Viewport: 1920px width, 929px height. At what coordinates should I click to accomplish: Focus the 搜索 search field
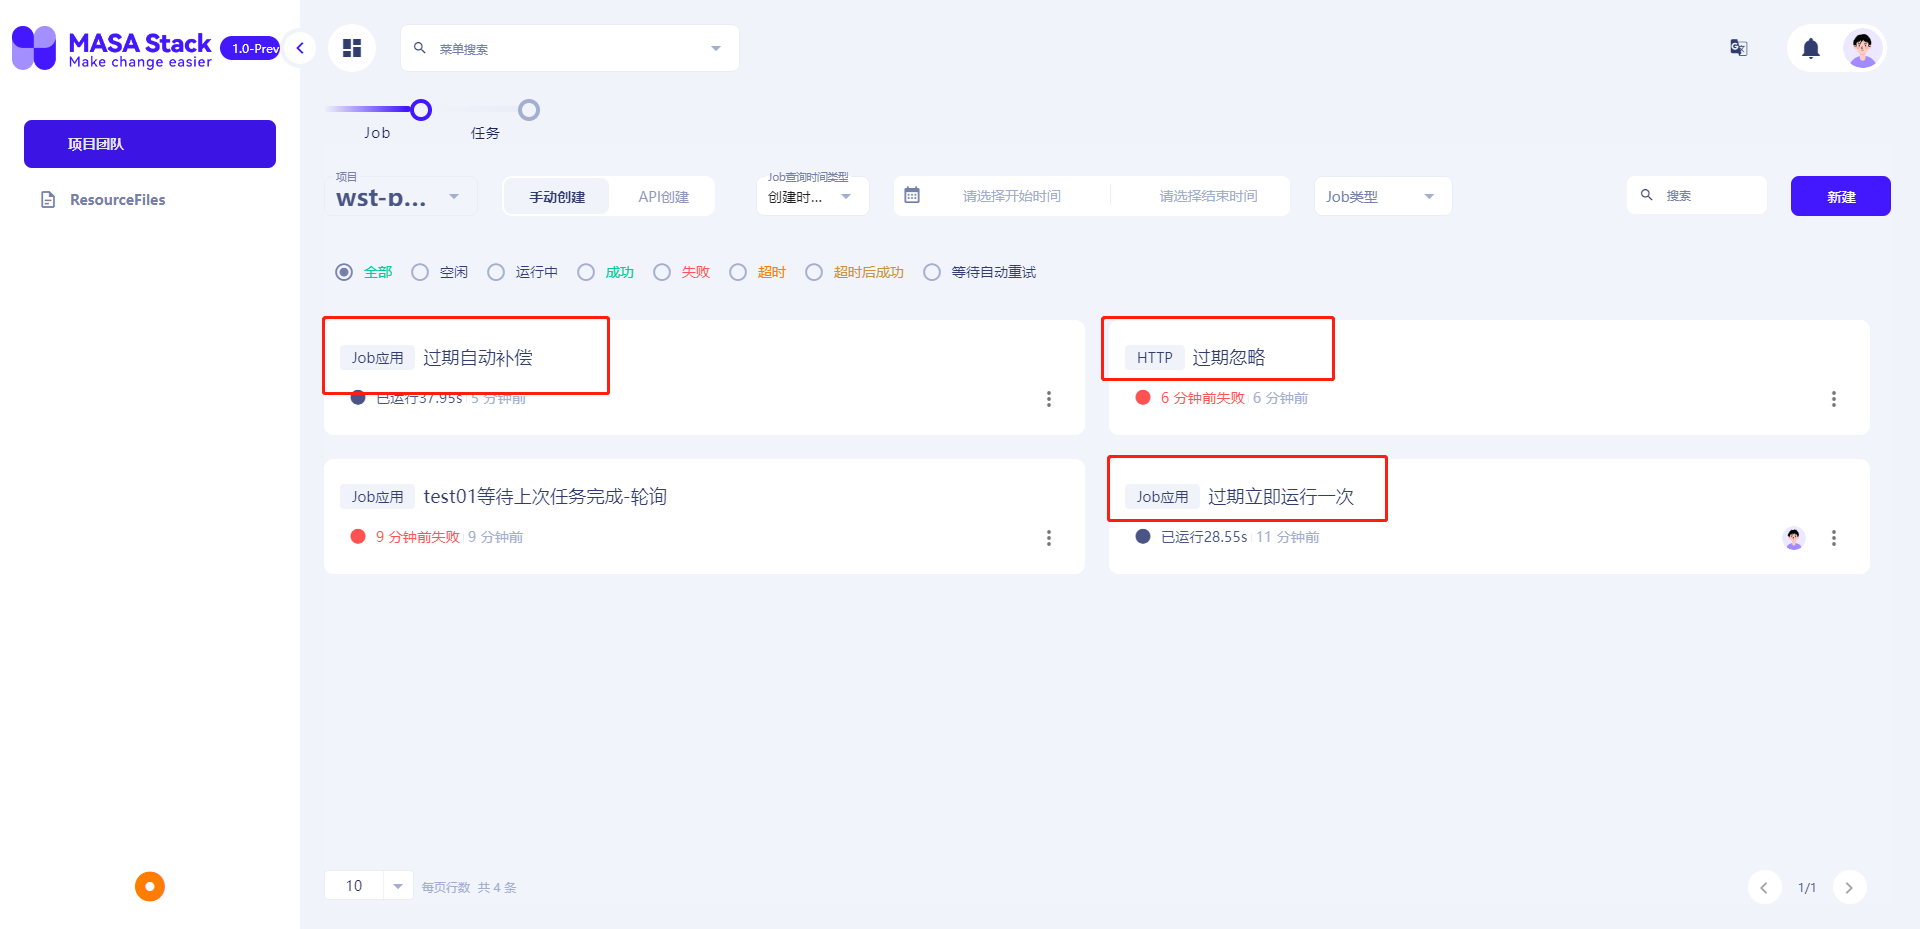(x=1697, y=196)
